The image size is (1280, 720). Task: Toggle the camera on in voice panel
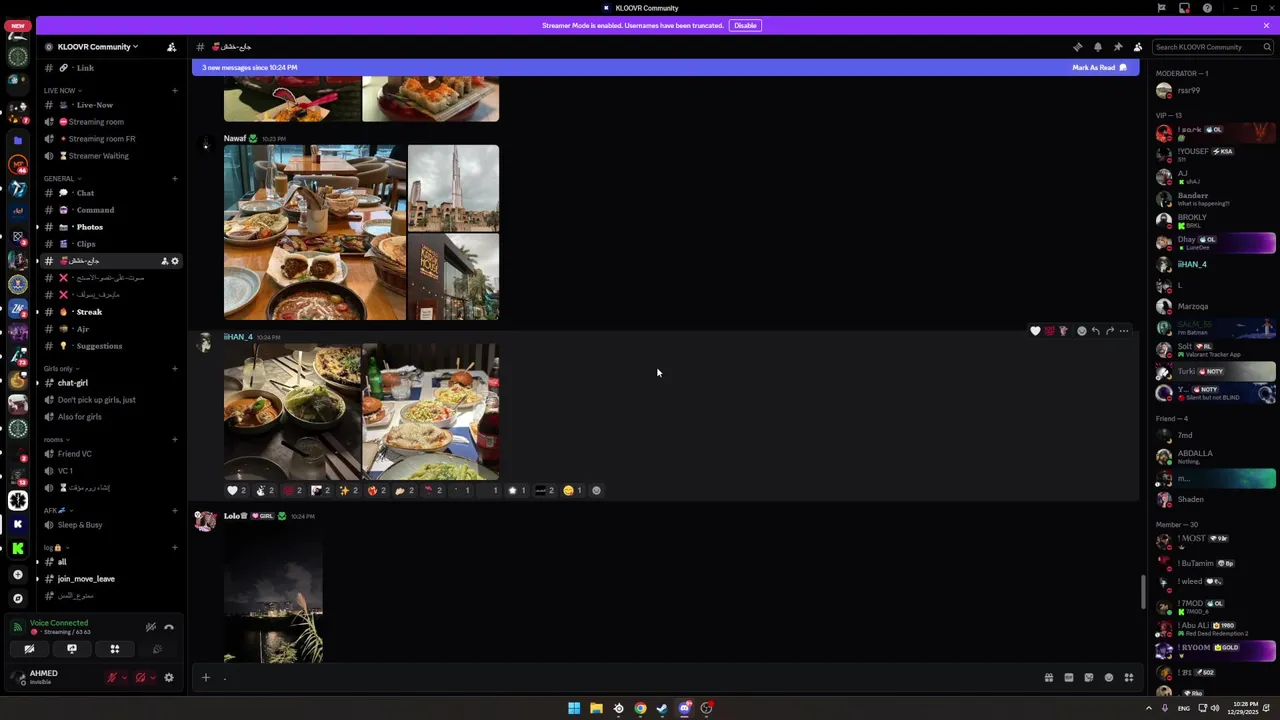point(29,649)
